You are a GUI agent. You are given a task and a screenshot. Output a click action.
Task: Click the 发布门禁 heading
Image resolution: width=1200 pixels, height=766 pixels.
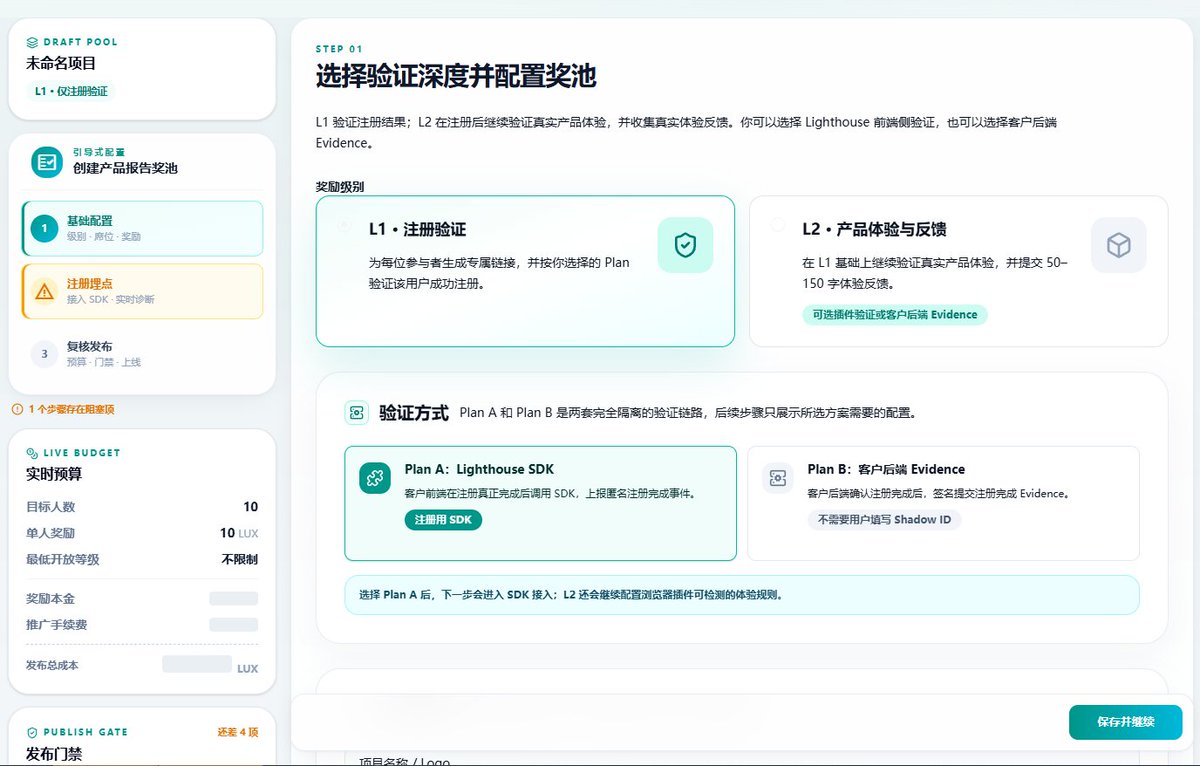coord(54,754)
